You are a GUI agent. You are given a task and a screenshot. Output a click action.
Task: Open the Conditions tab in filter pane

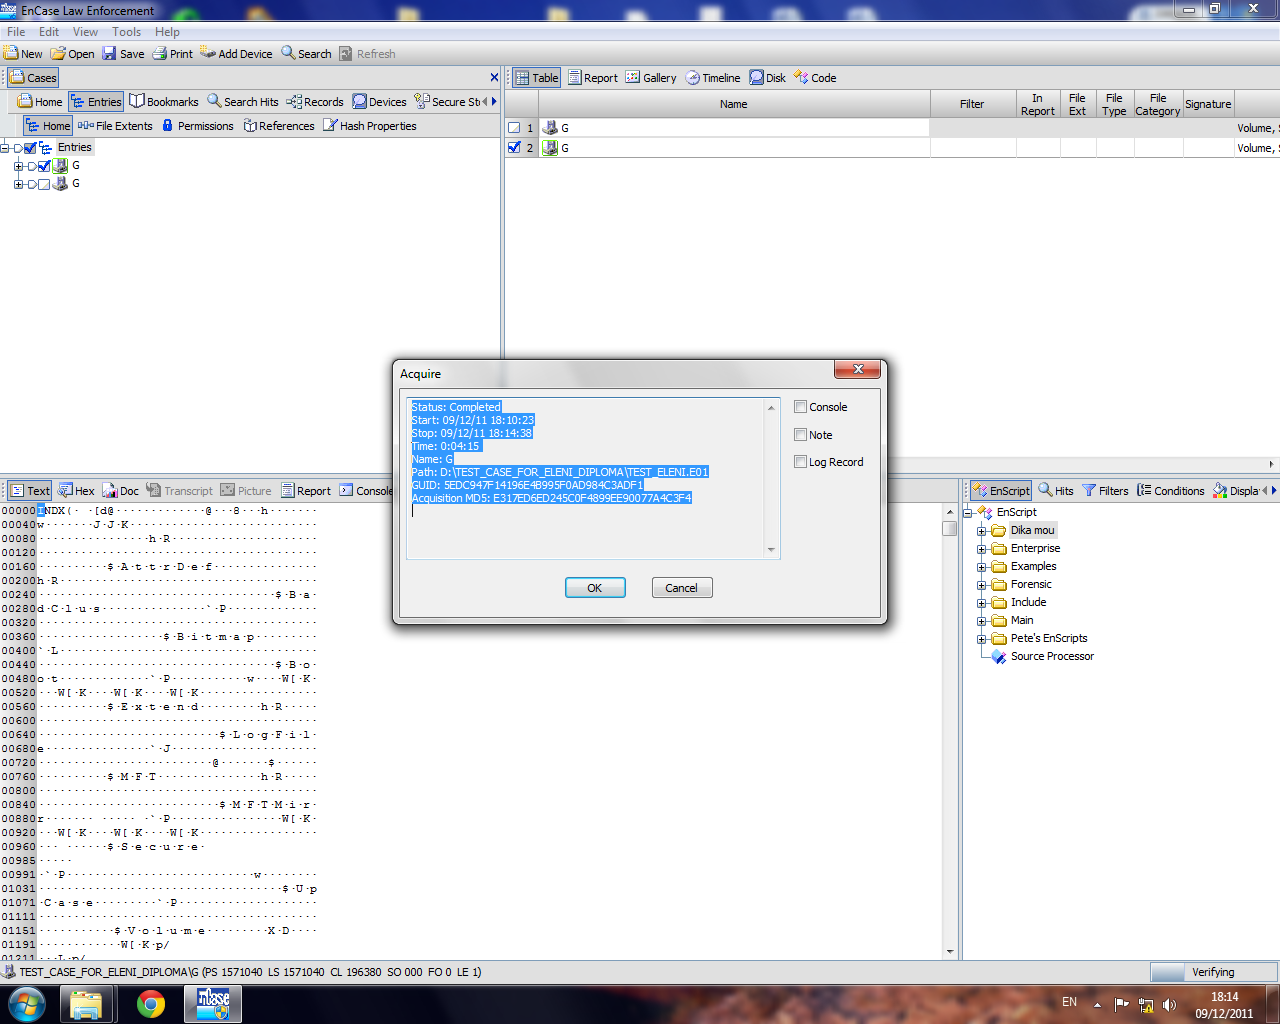pos(1170,490)
